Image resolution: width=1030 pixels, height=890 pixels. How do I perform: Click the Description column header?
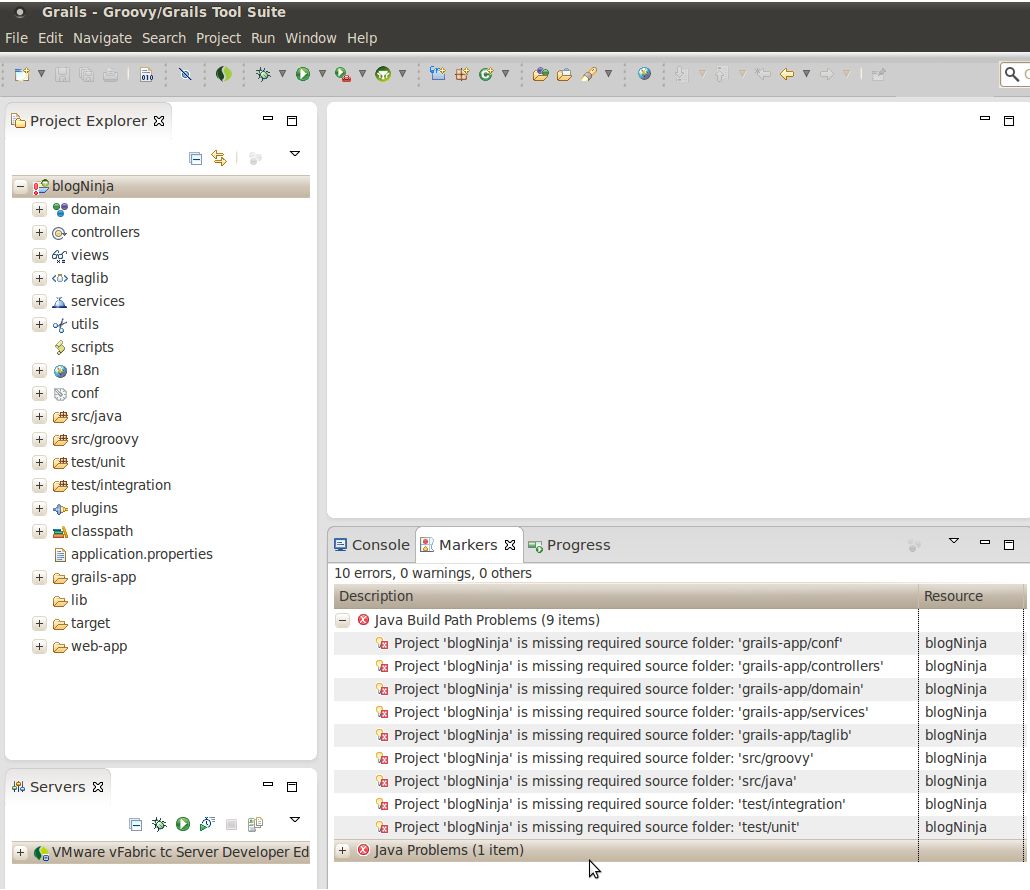[x=625, y=596]
